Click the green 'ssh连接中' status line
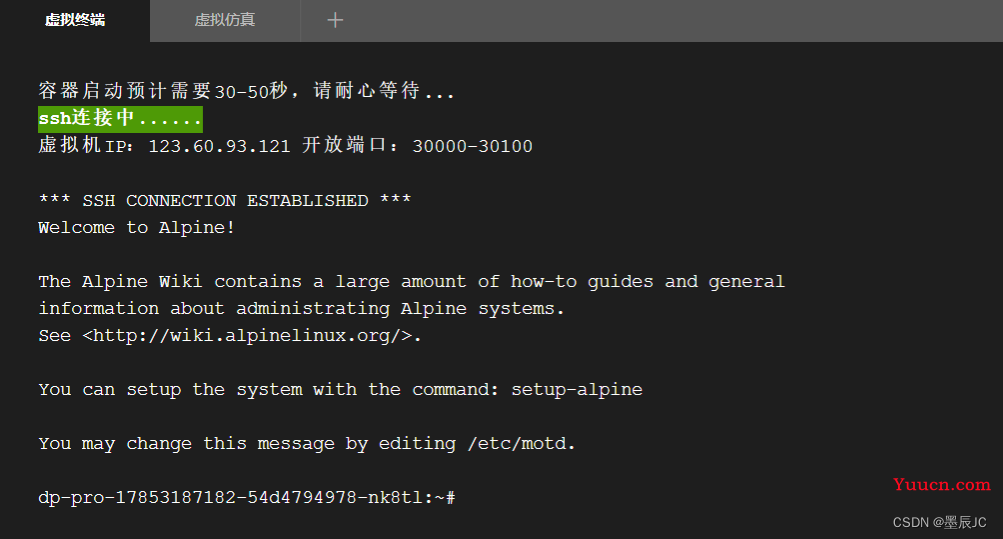Screen dimensions: 1003x539 [x=120, y=119]
